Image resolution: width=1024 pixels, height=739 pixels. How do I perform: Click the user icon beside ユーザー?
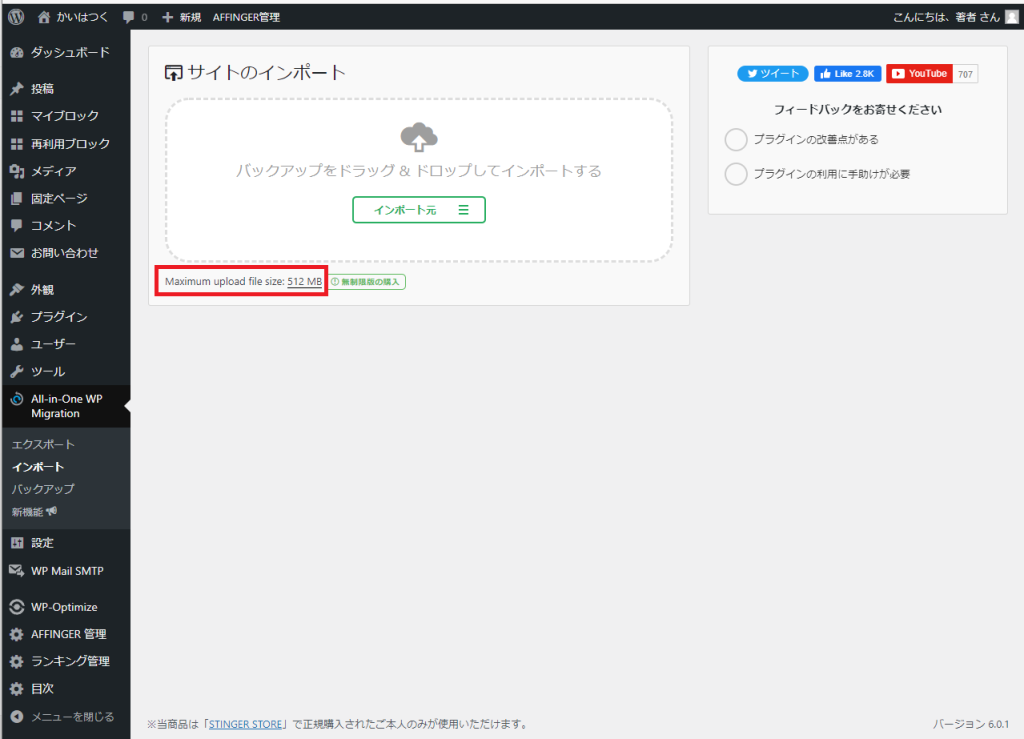pos(17,344)
